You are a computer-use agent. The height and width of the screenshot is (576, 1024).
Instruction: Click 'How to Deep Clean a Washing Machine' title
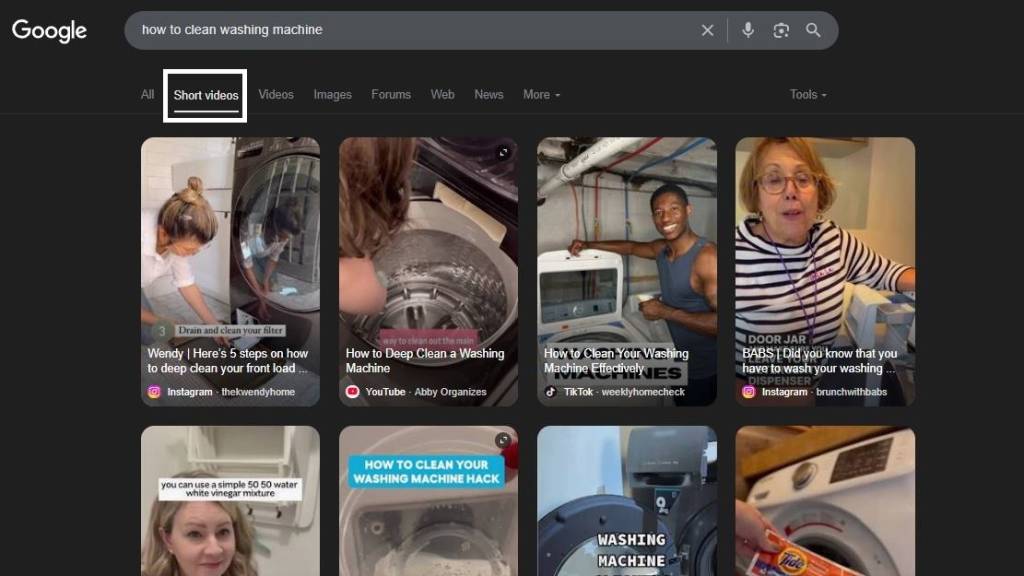pos(425,361)
